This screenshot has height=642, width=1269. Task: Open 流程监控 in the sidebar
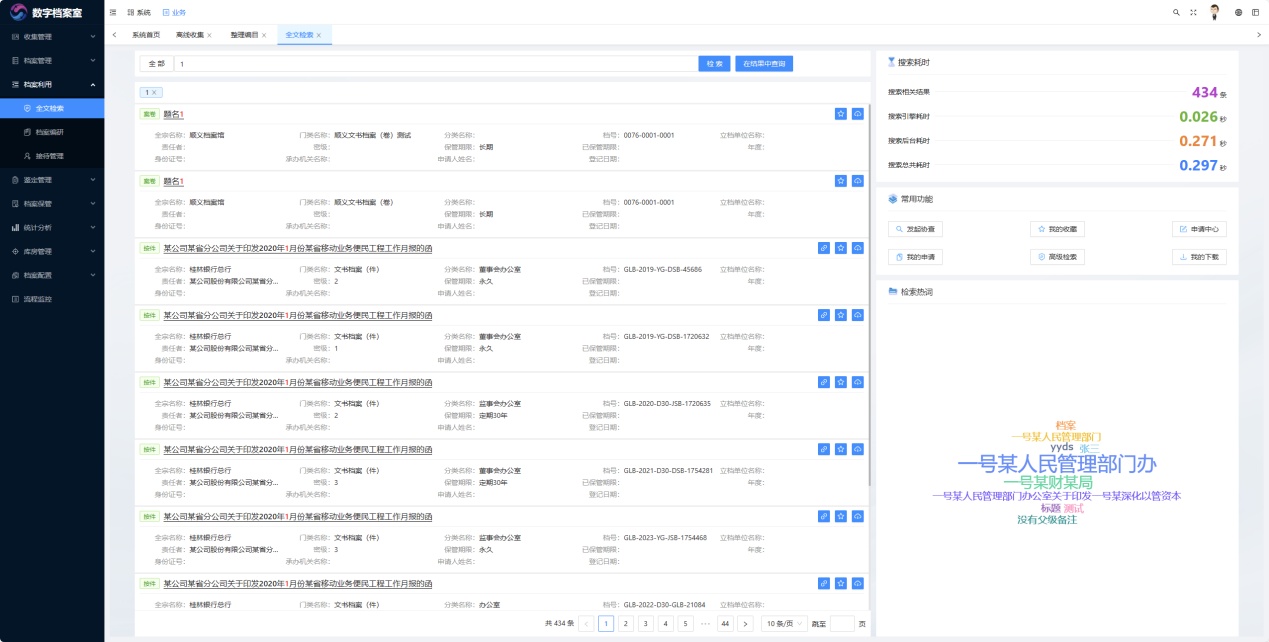point(52,299)
